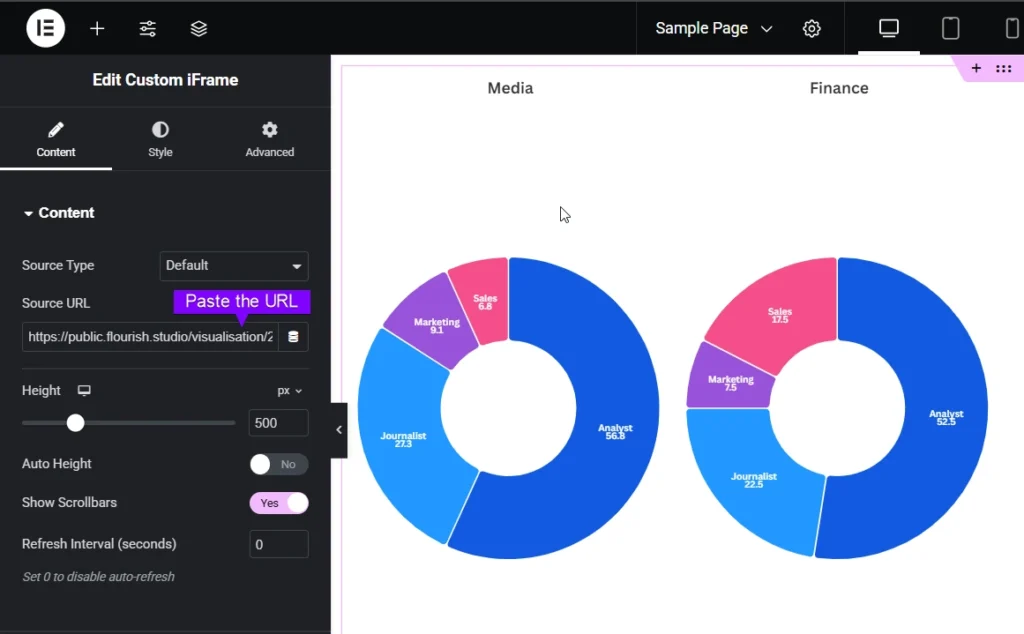Switch to the Content tab
This screenshot has width=1024, height=634.
point(56,140)
